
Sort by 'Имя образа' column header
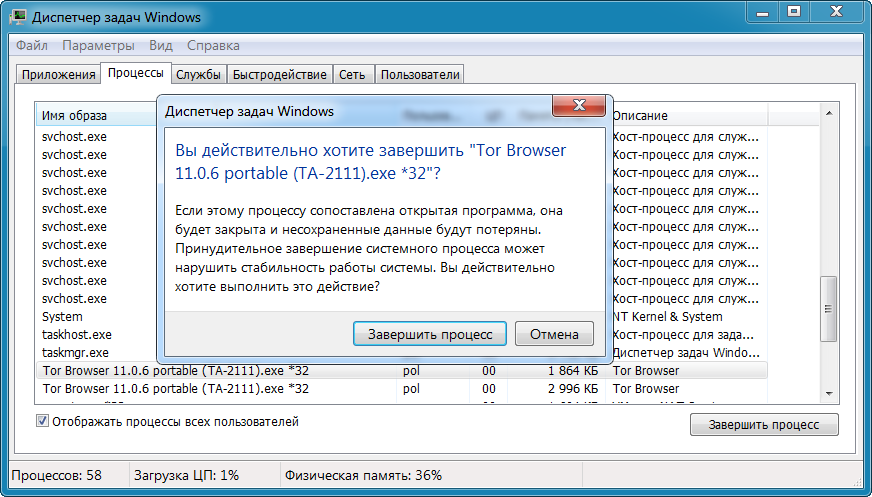tap(97, 116)
